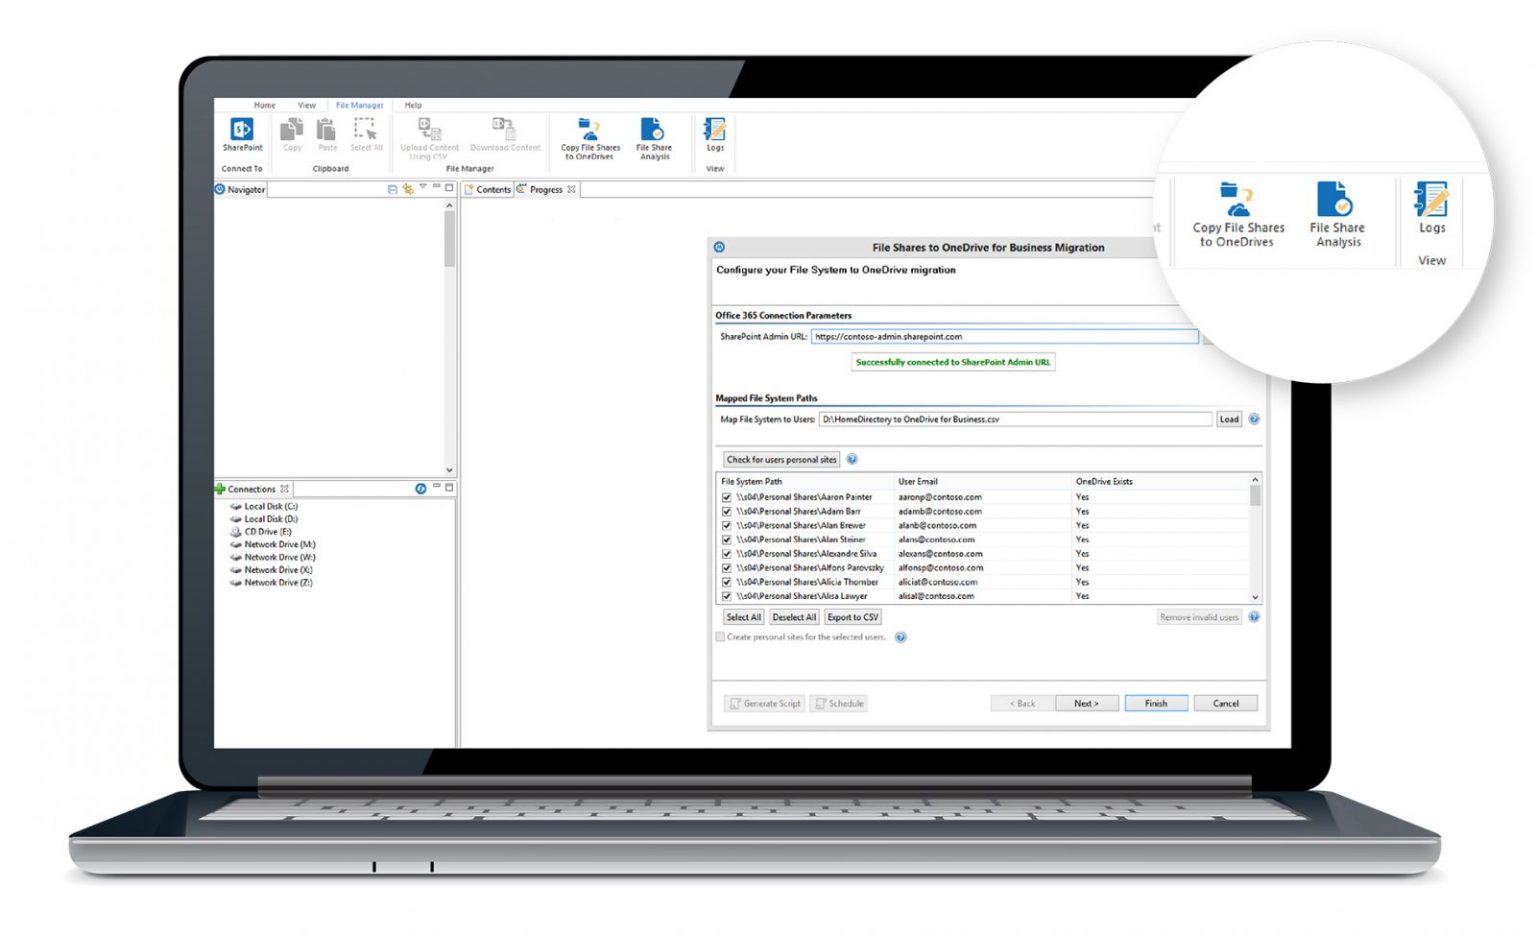
Task: Click the users table scroll up arrow
Action: (1255, 480)
